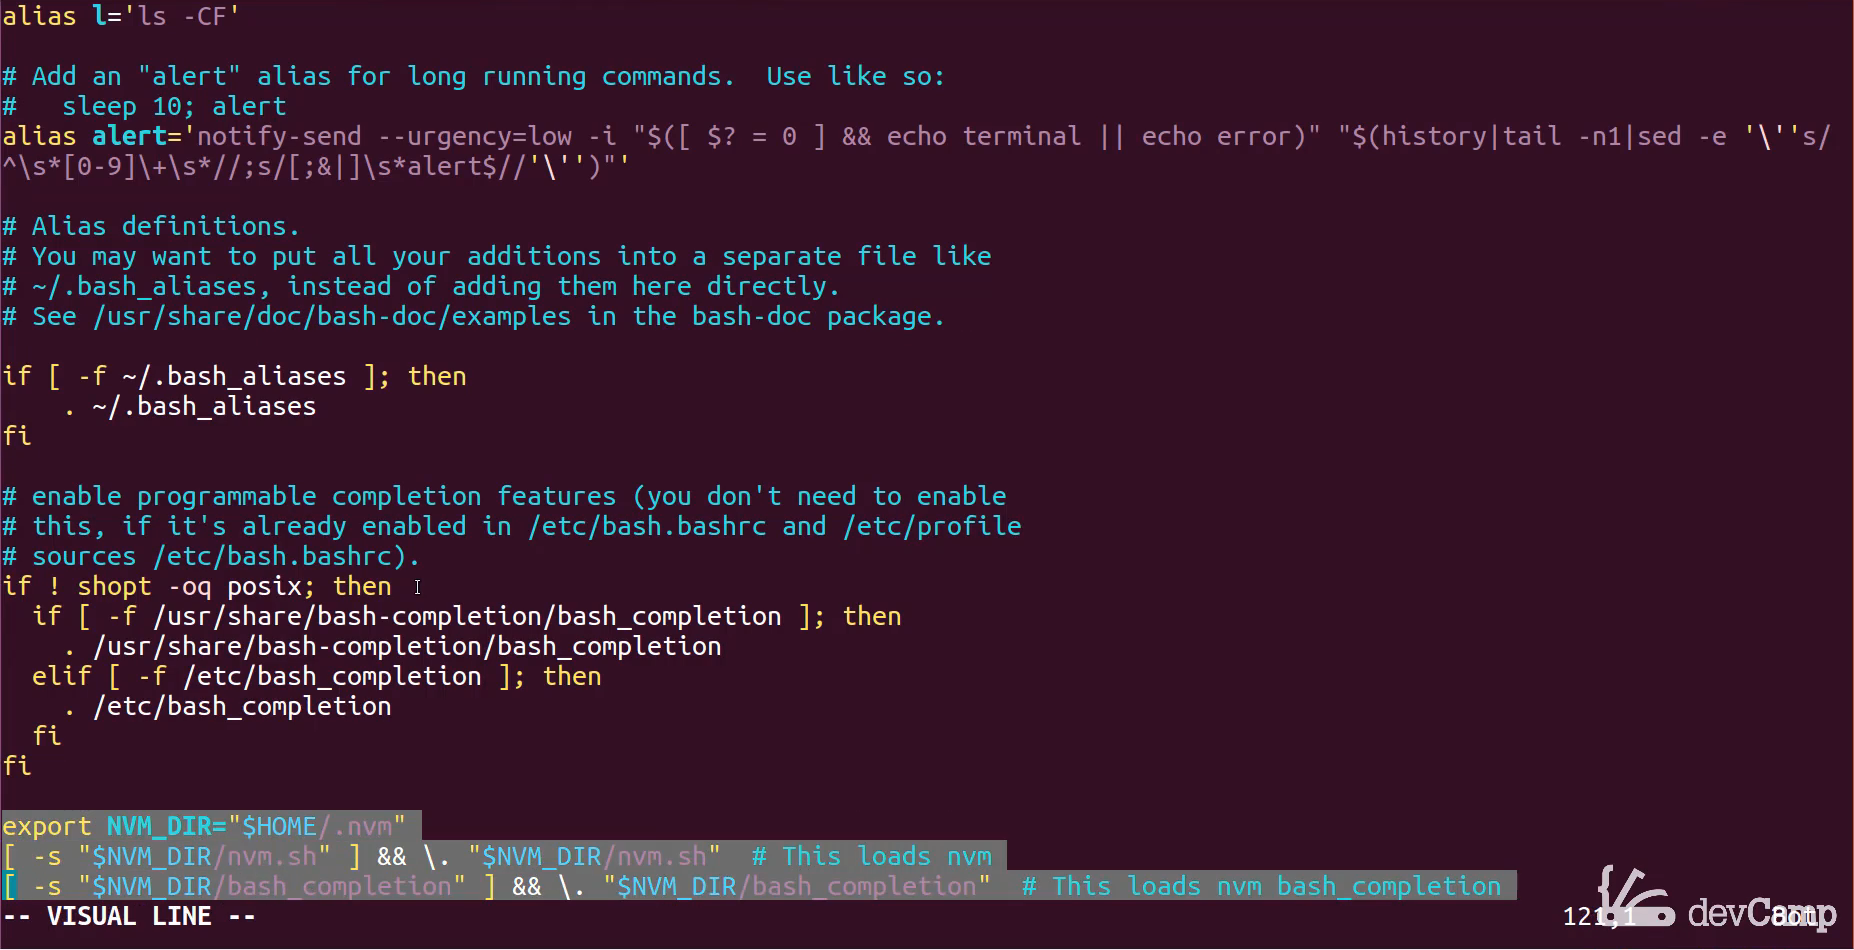
Task: Click the '$NVM_DIR/nvm.sh' first string
Action: (204, 856)
